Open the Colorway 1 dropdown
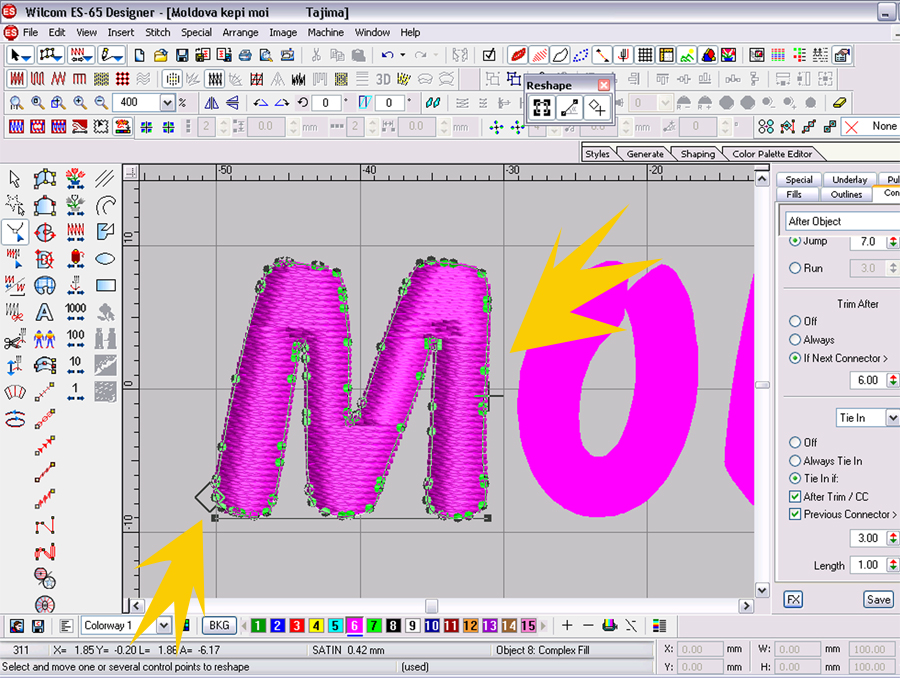900x678 pixels. [164, 626]
